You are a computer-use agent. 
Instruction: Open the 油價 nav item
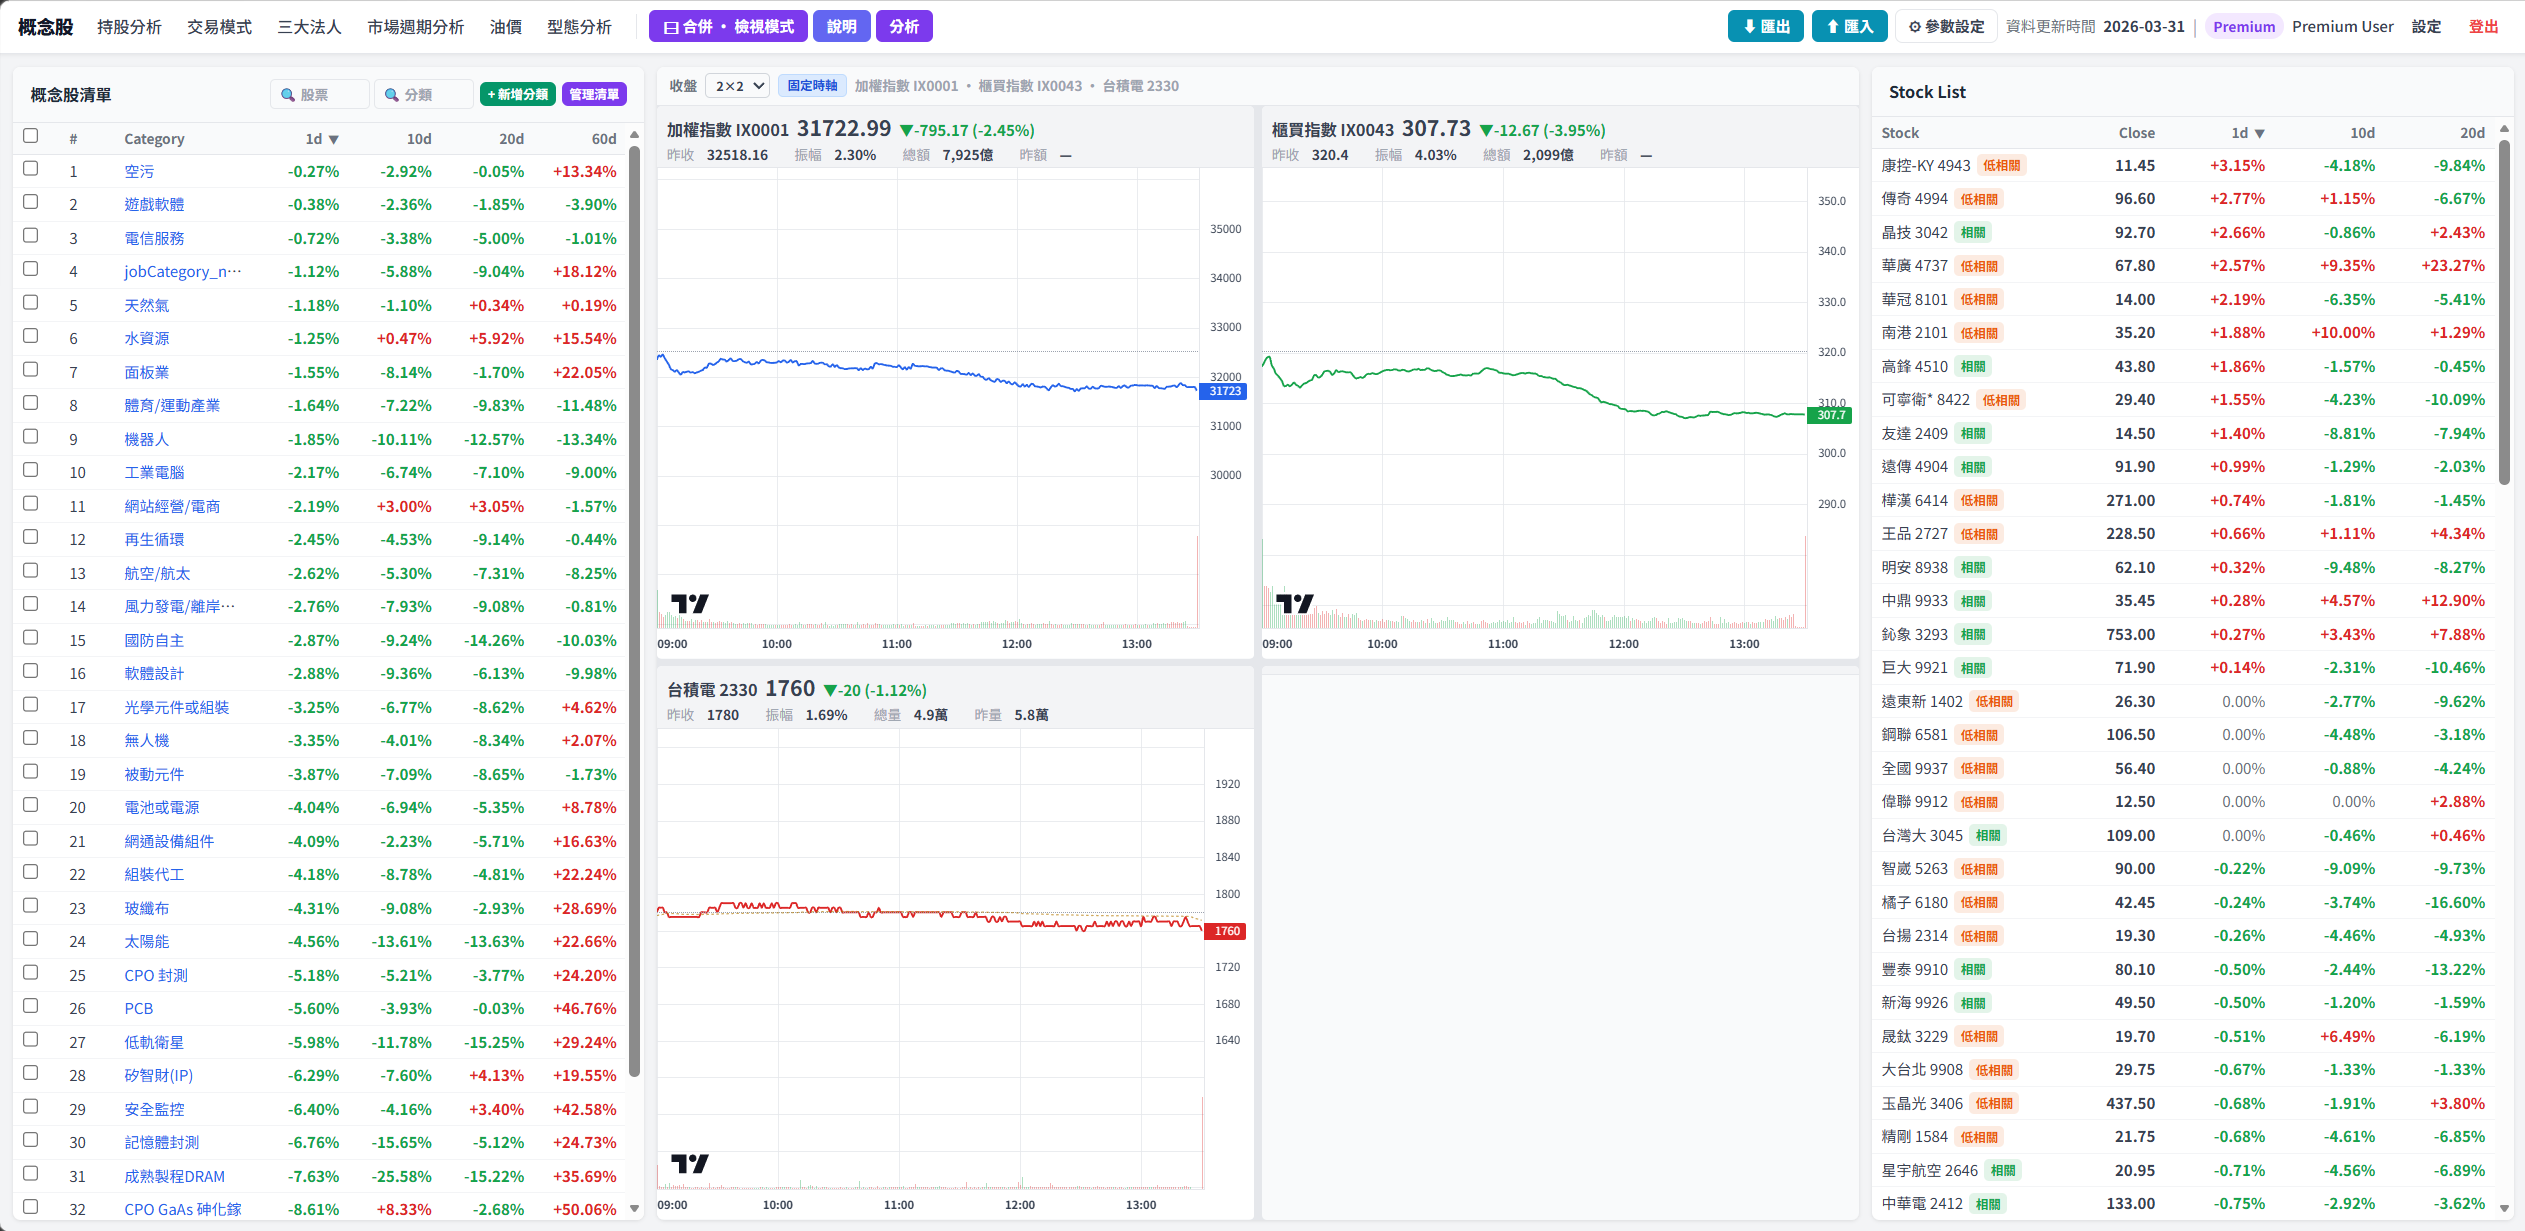pos(506,27)
